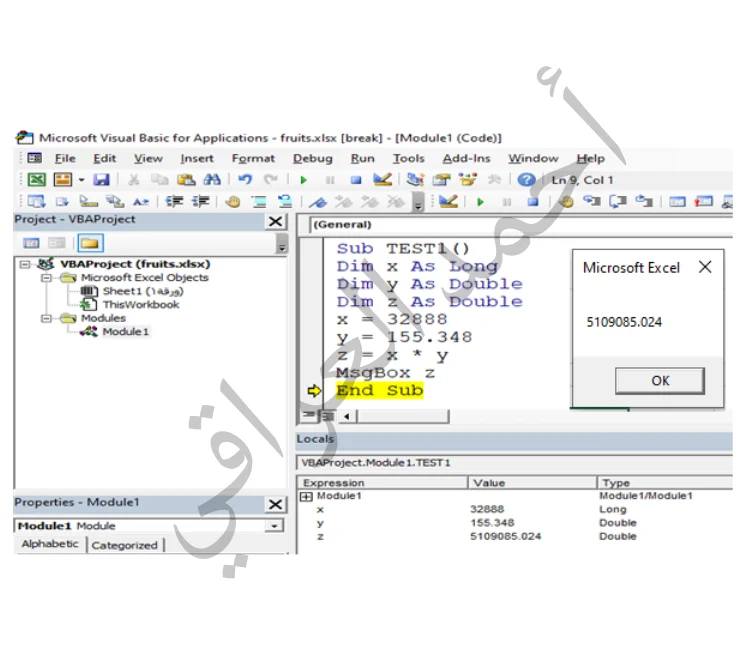Open Edit toolbar options overflow arrow
This screenshot has width=751, height=664.
418,202
